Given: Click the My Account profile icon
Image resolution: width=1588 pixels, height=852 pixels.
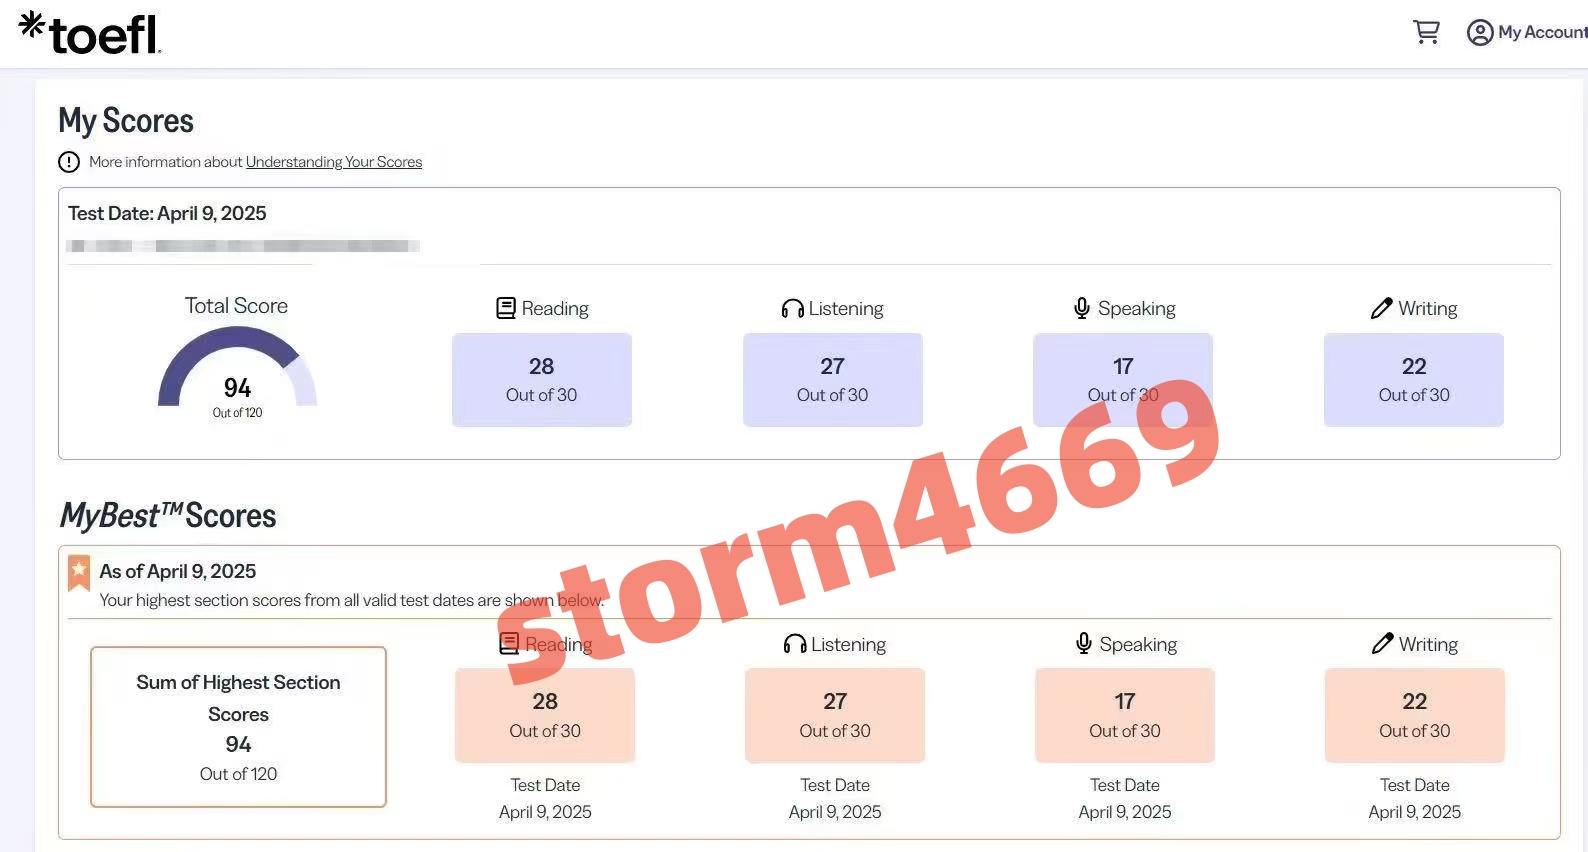Looking at the screenshot, I should (1479, 33).
